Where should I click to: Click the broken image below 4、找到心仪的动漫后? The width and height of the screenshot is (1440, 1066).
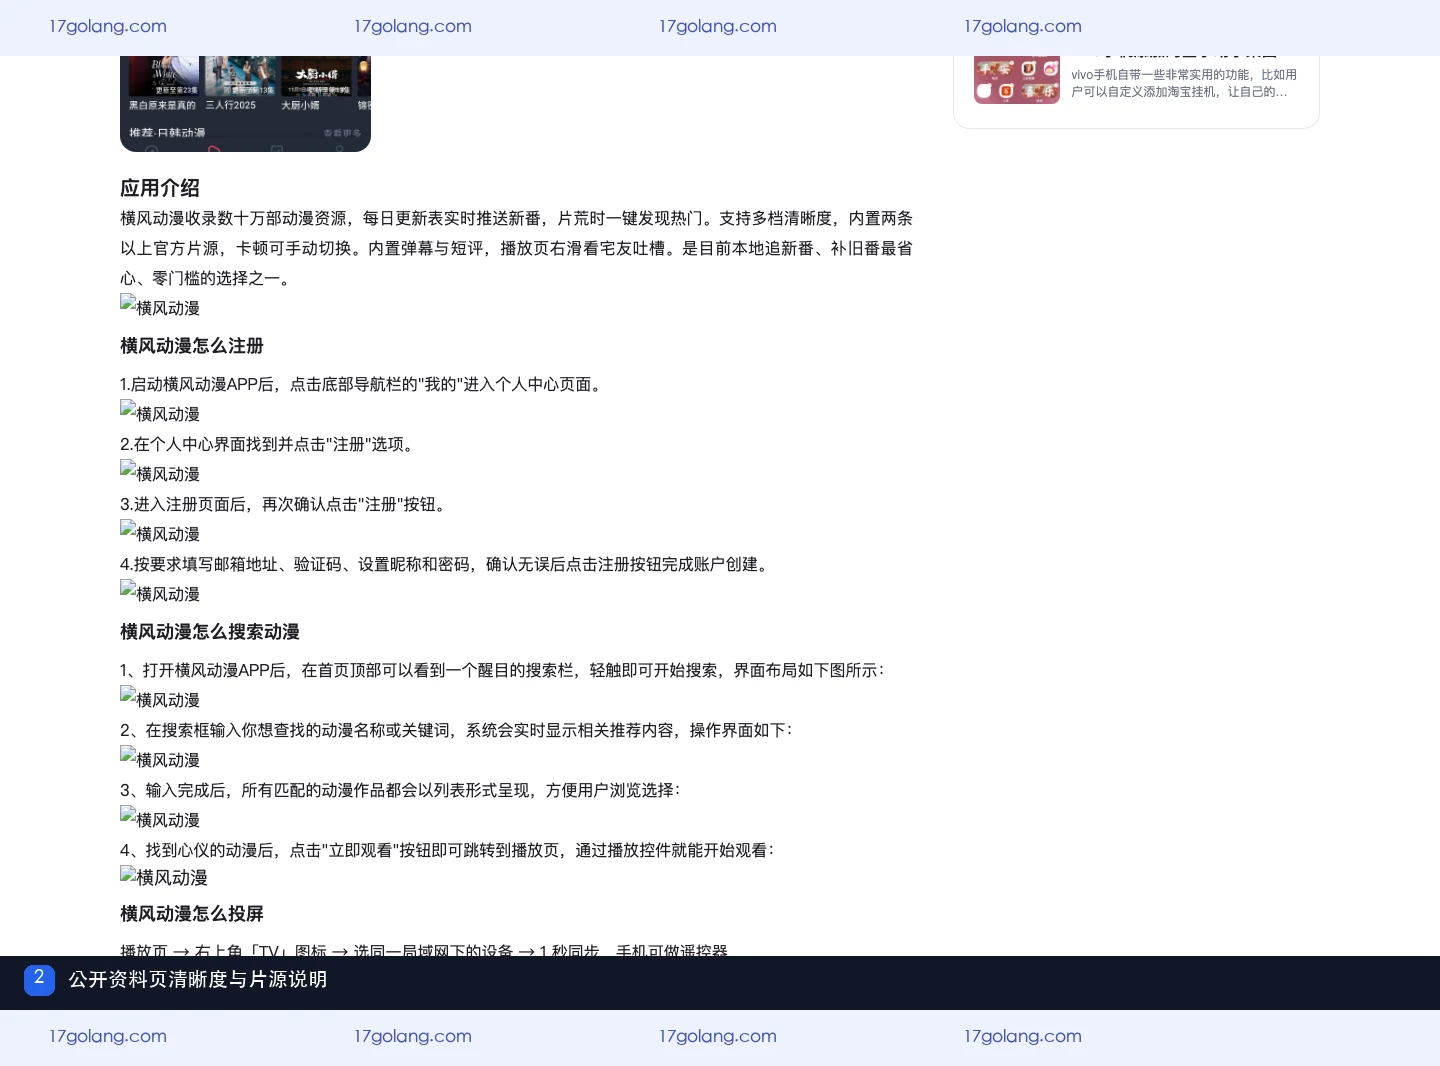tap(164, 877)
